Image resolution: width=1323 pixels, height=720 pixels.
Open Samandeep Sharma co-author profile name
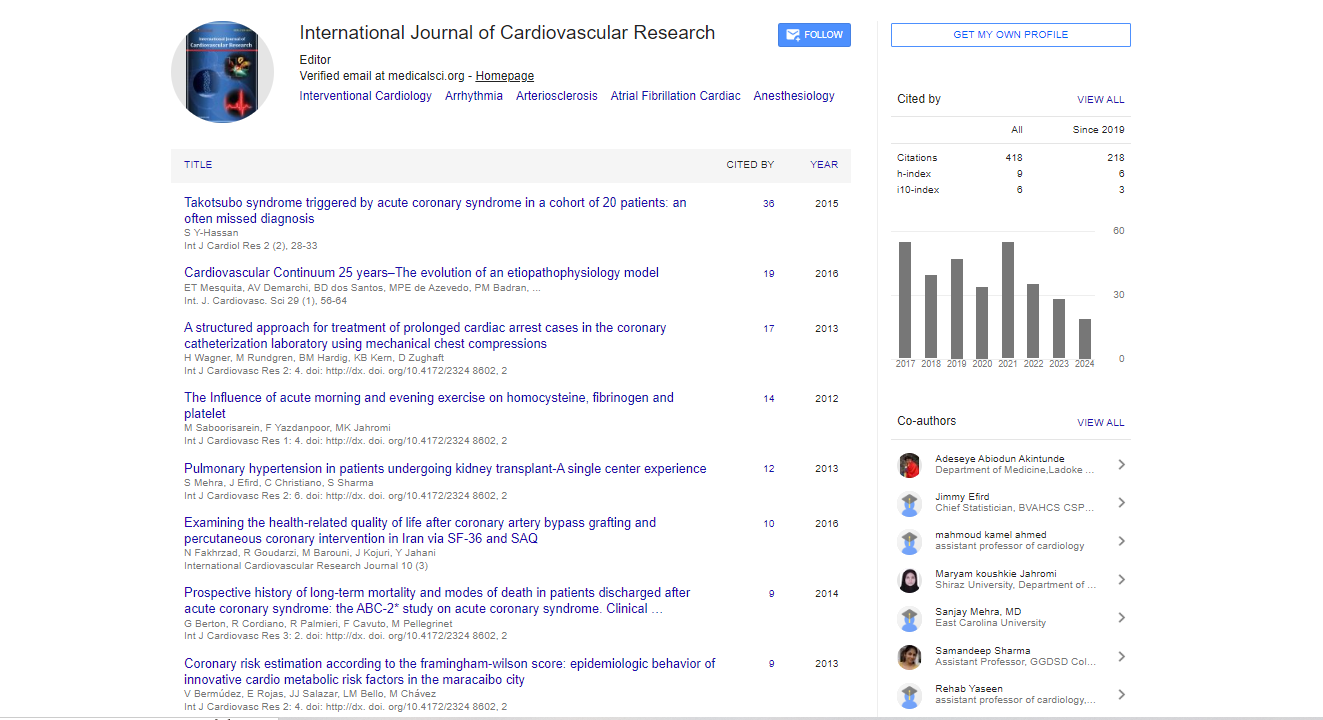[982, 651]
